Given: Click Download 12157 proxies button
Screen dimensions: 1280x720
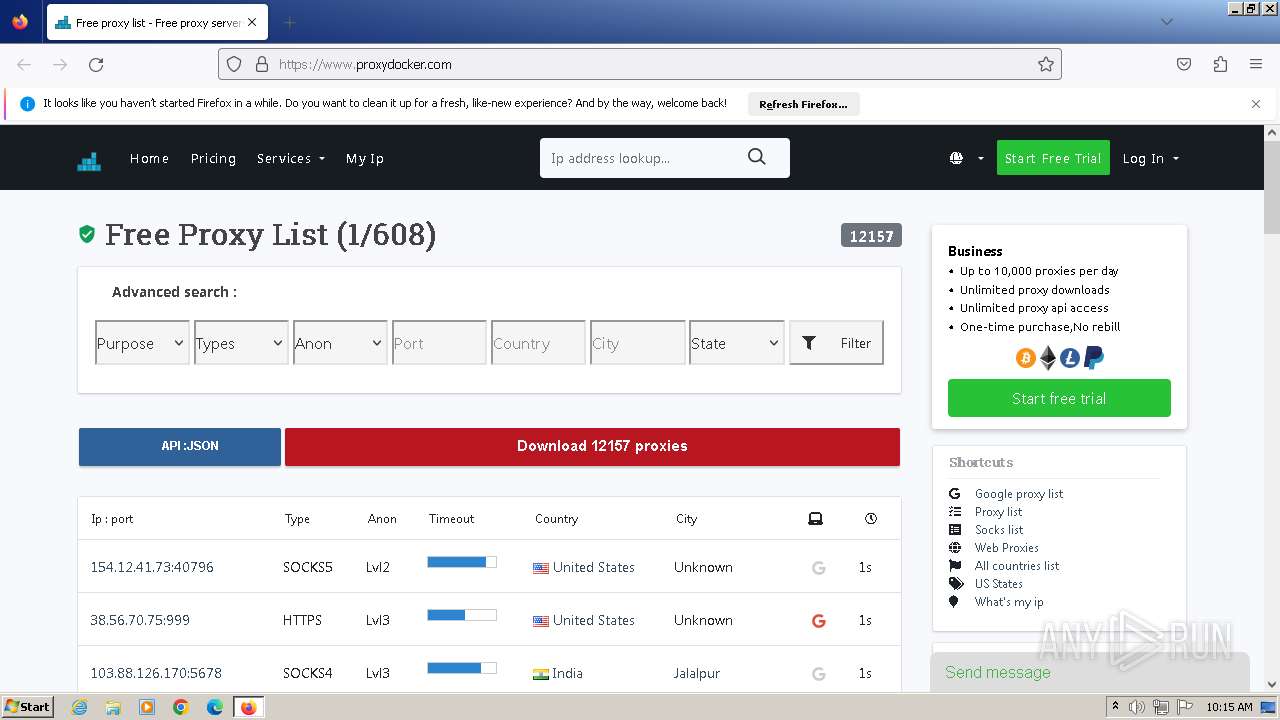Looking at the screenshot, I should [x=592, y=446].
